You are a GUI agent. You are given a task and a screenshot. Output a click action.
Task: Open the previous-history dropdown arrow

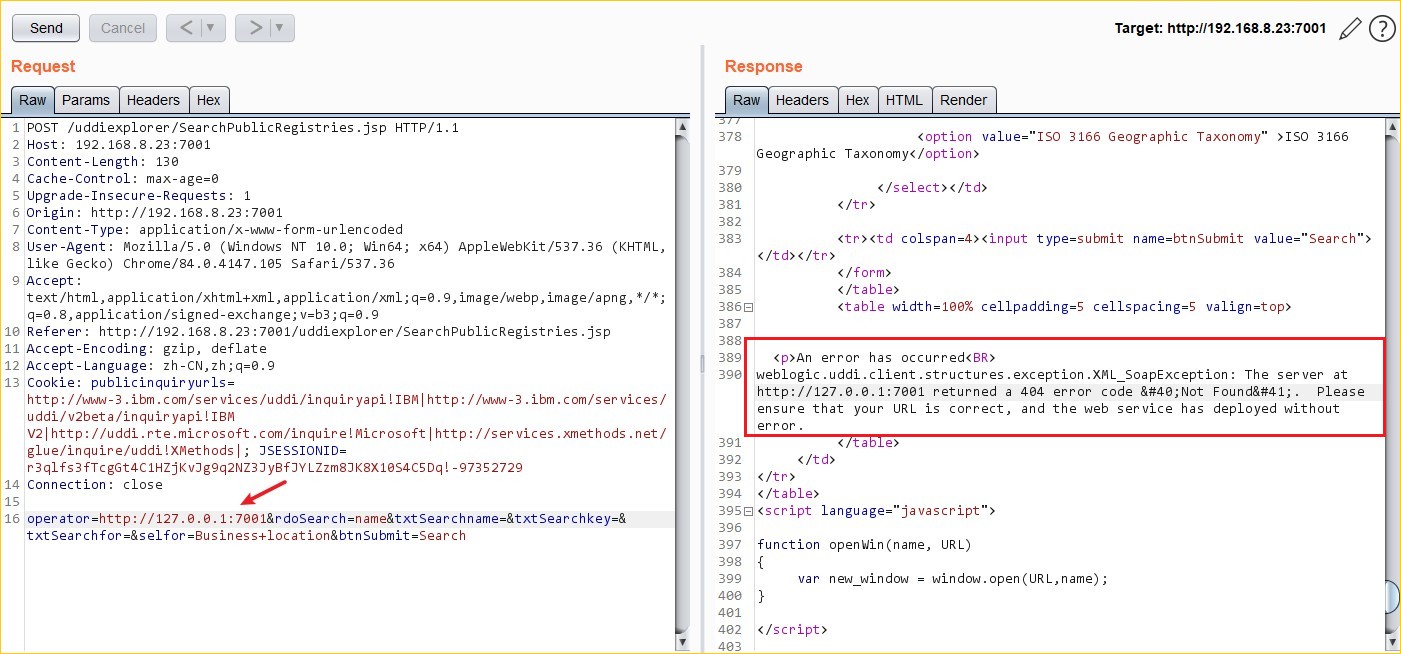pos(212,28)
